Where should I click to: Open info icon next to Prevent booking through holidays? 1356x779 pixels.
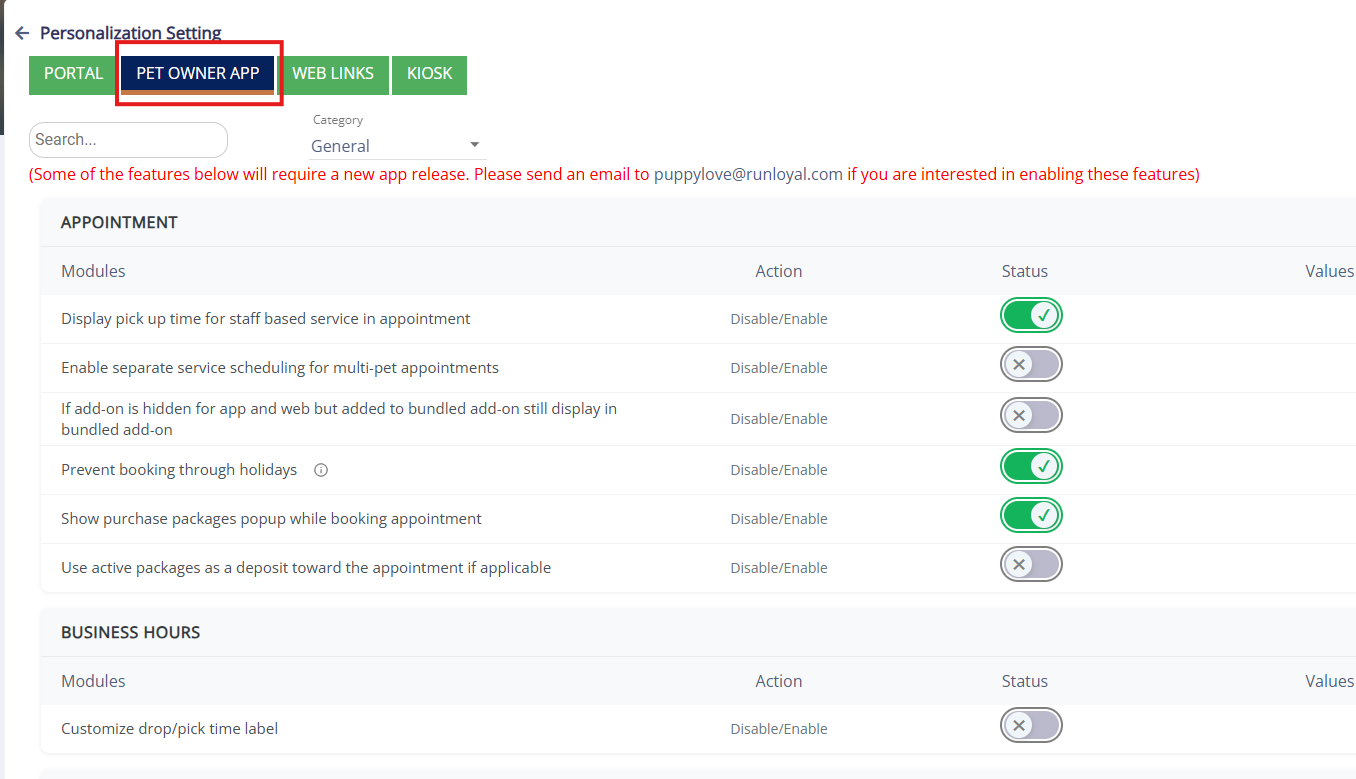[321, 470]
